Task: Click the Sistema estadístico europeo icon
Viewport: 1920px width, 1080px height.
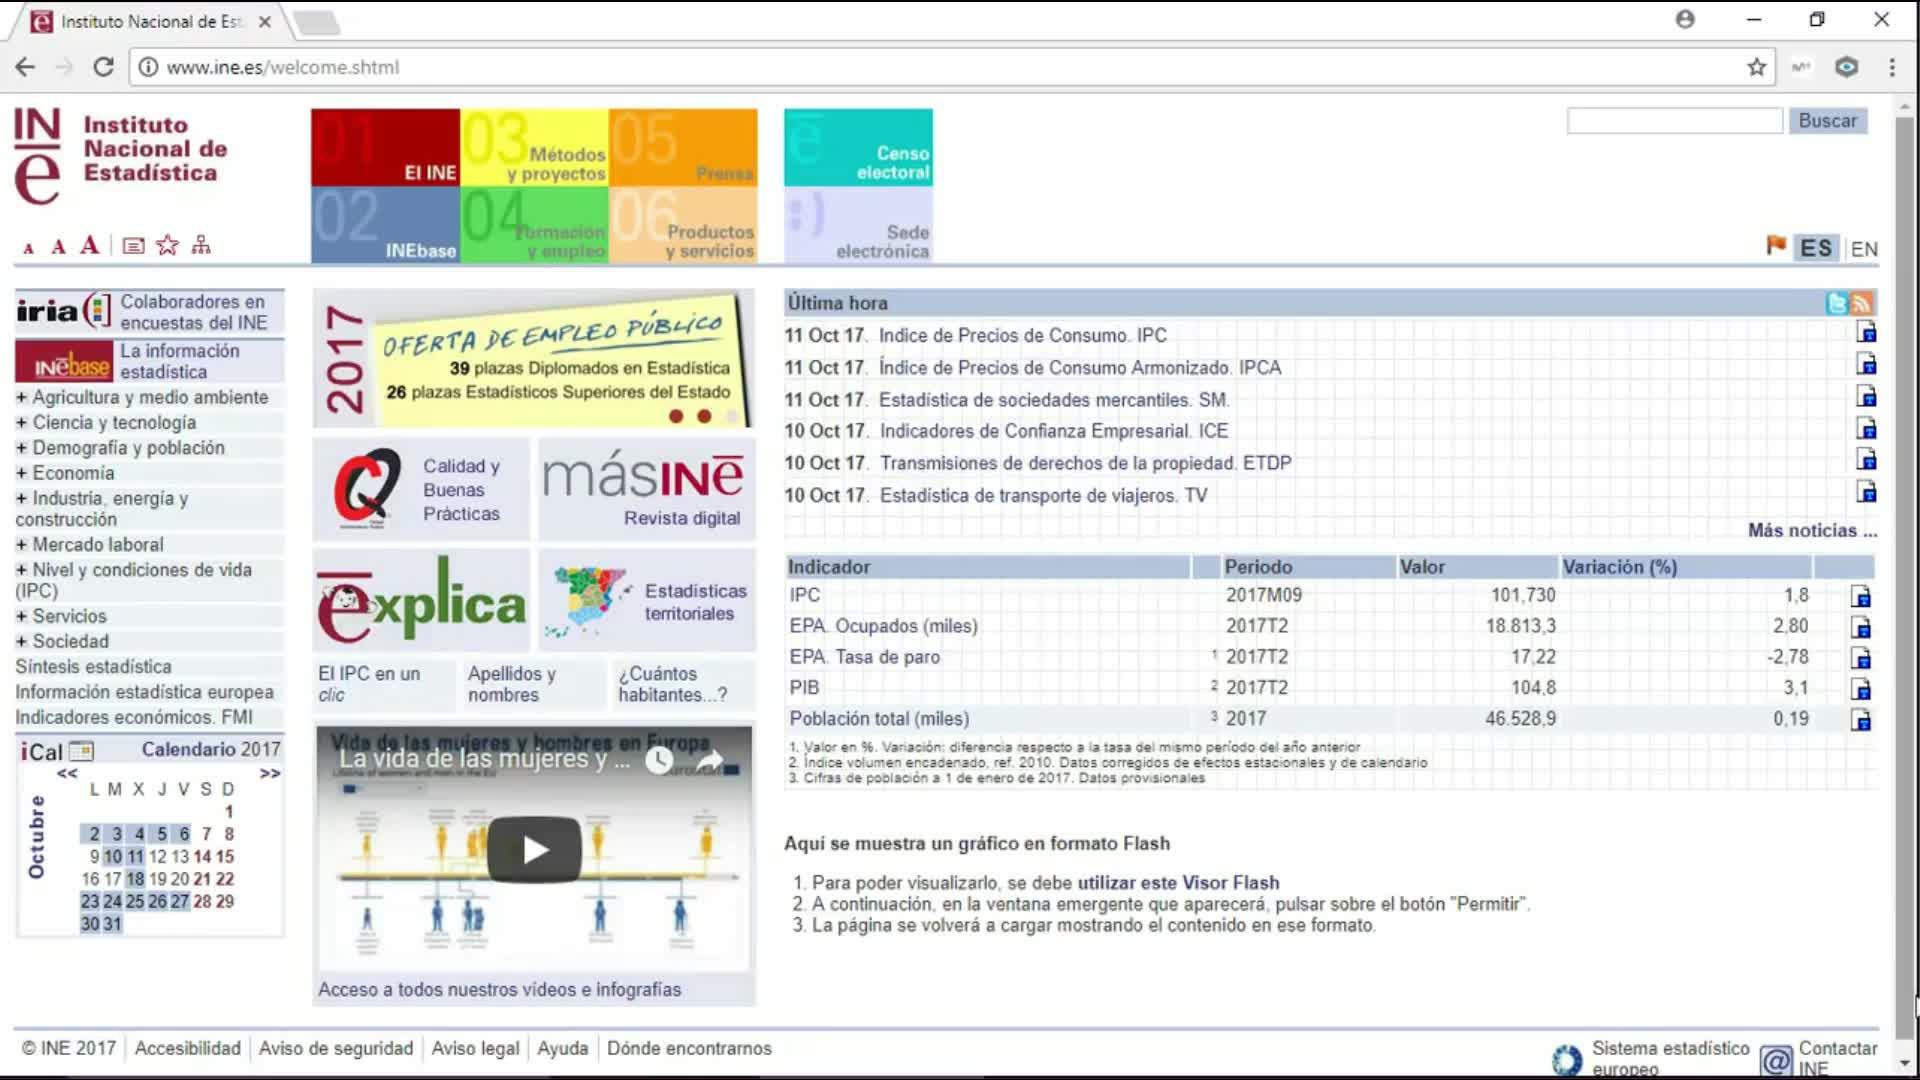Action: point(1567,1059)
